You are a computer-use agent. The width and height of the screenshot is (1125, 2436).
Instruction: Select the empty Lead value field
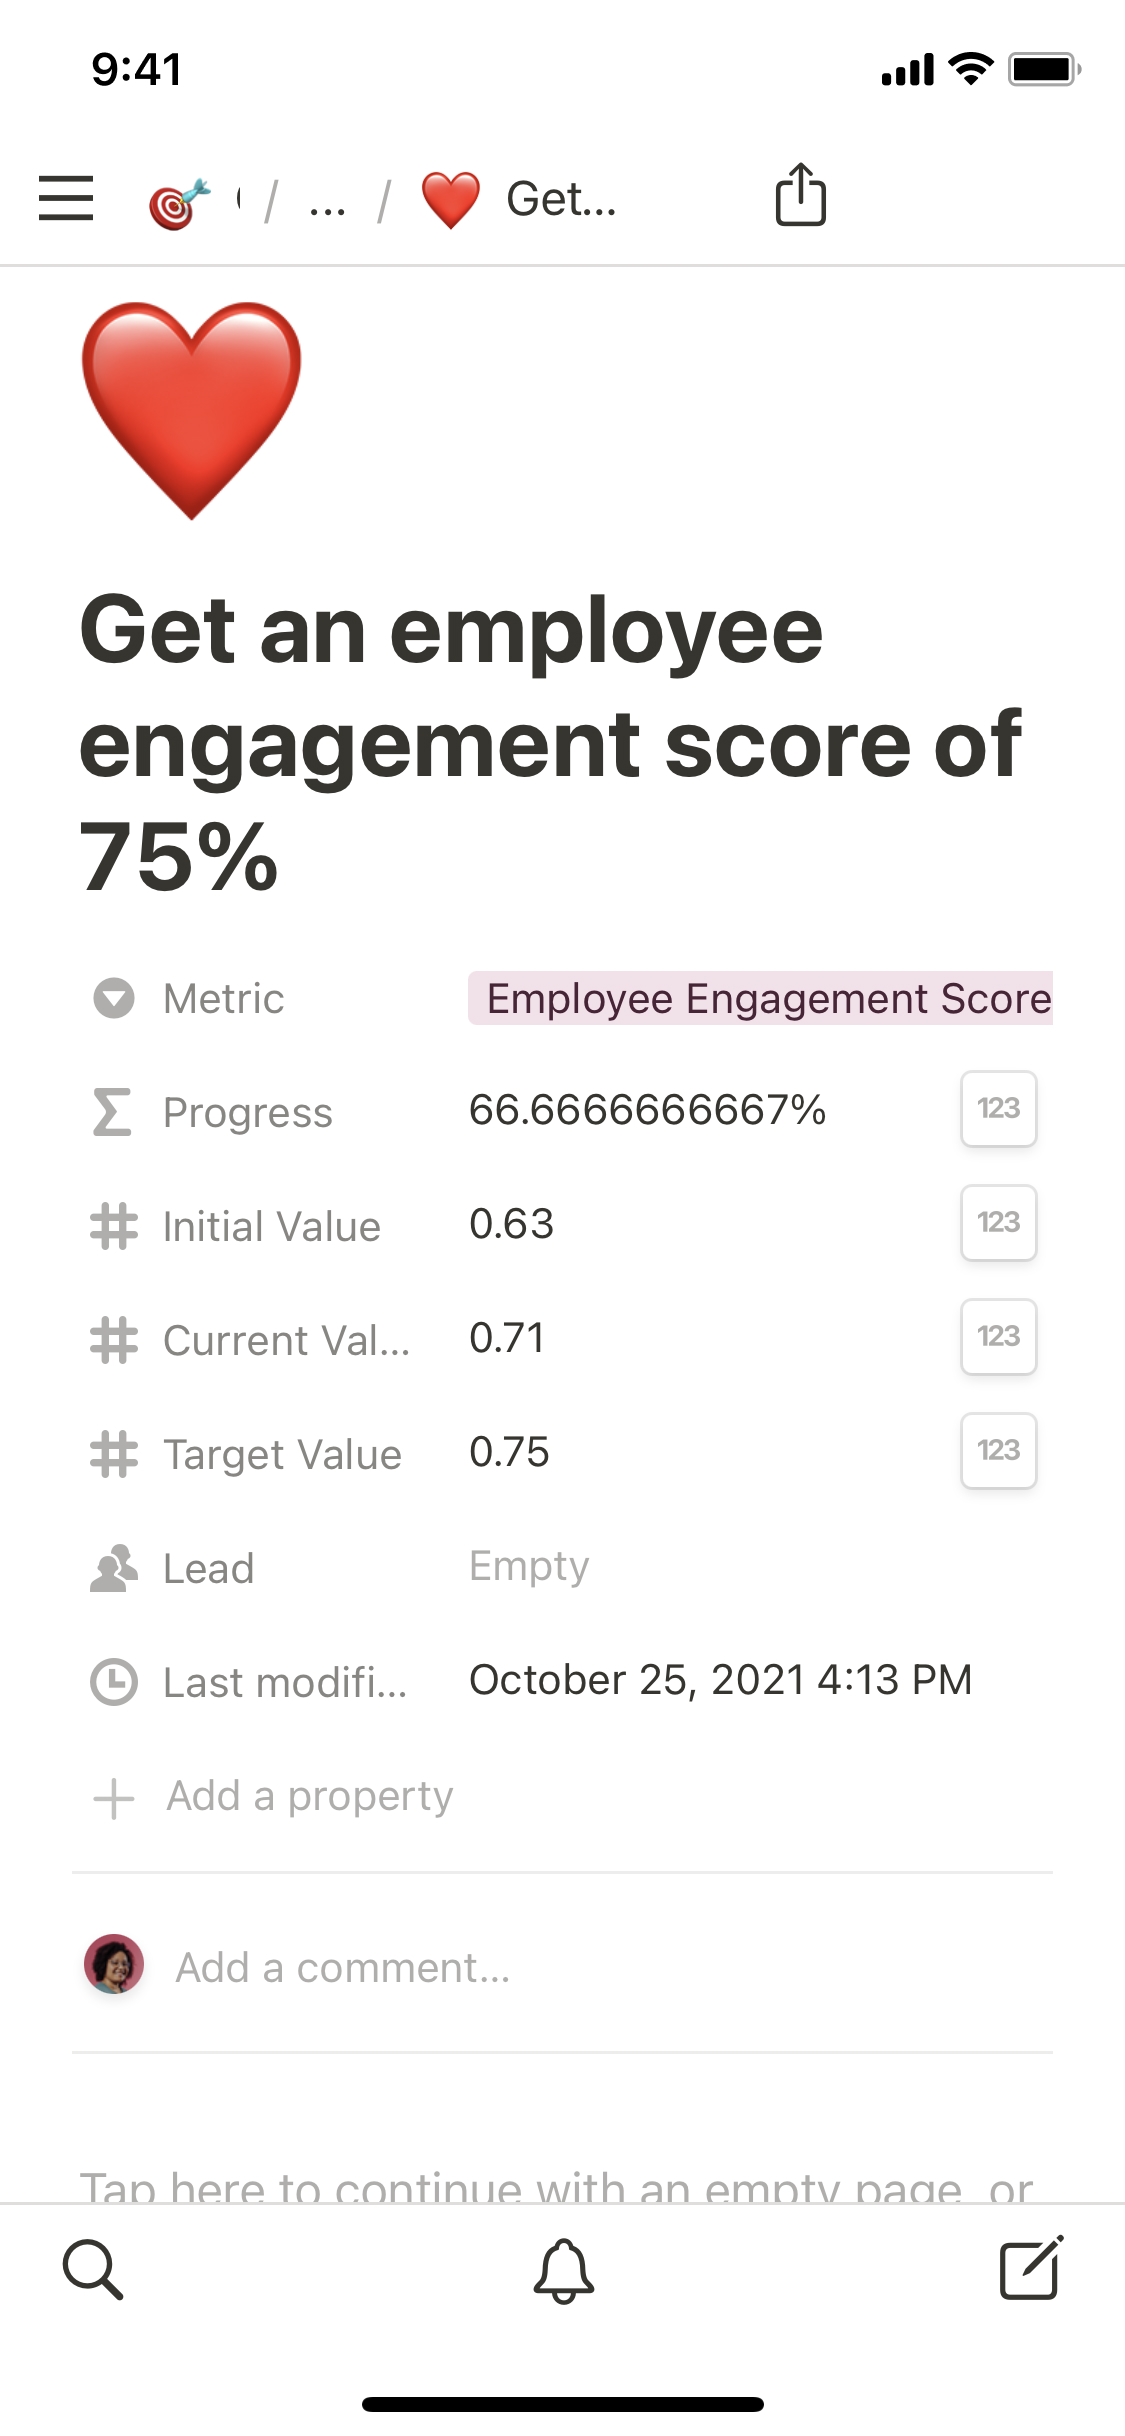tap(530, 1566)
